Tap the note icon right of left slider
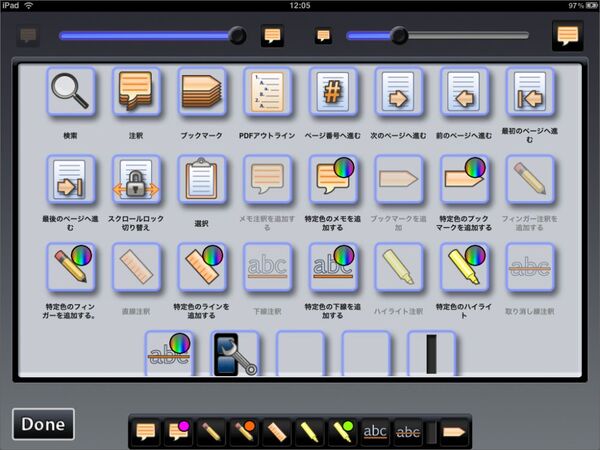600x450 pixels. pyautogui.click(x=272, y=36)
